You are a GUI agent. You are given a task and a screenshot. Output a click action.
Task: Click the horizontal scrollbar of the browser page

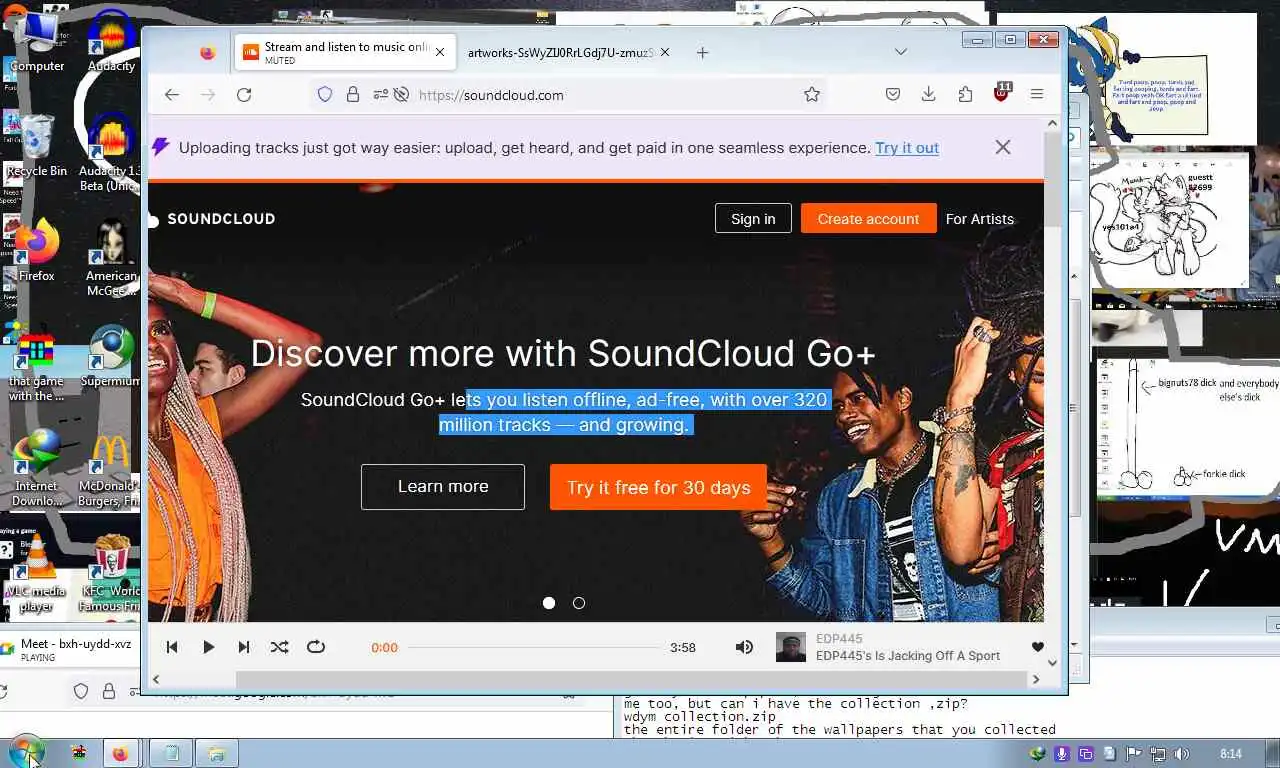[632, 680]
